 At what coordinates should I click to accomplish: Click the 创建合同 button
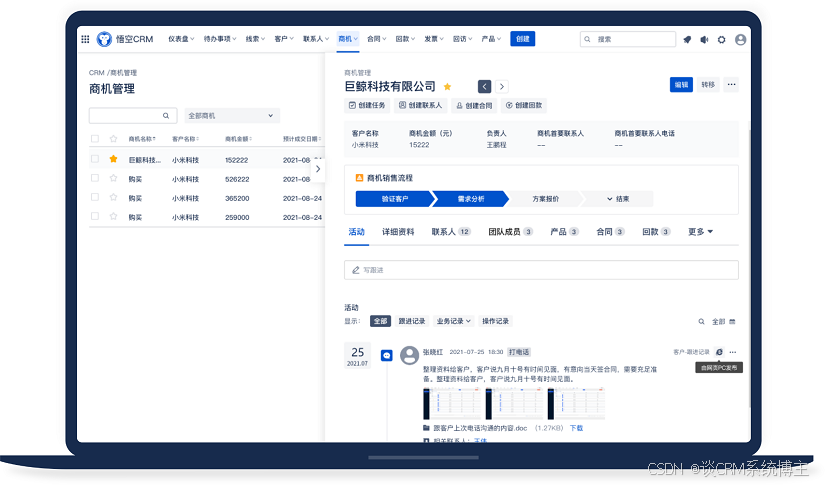[x=474, y=106]
